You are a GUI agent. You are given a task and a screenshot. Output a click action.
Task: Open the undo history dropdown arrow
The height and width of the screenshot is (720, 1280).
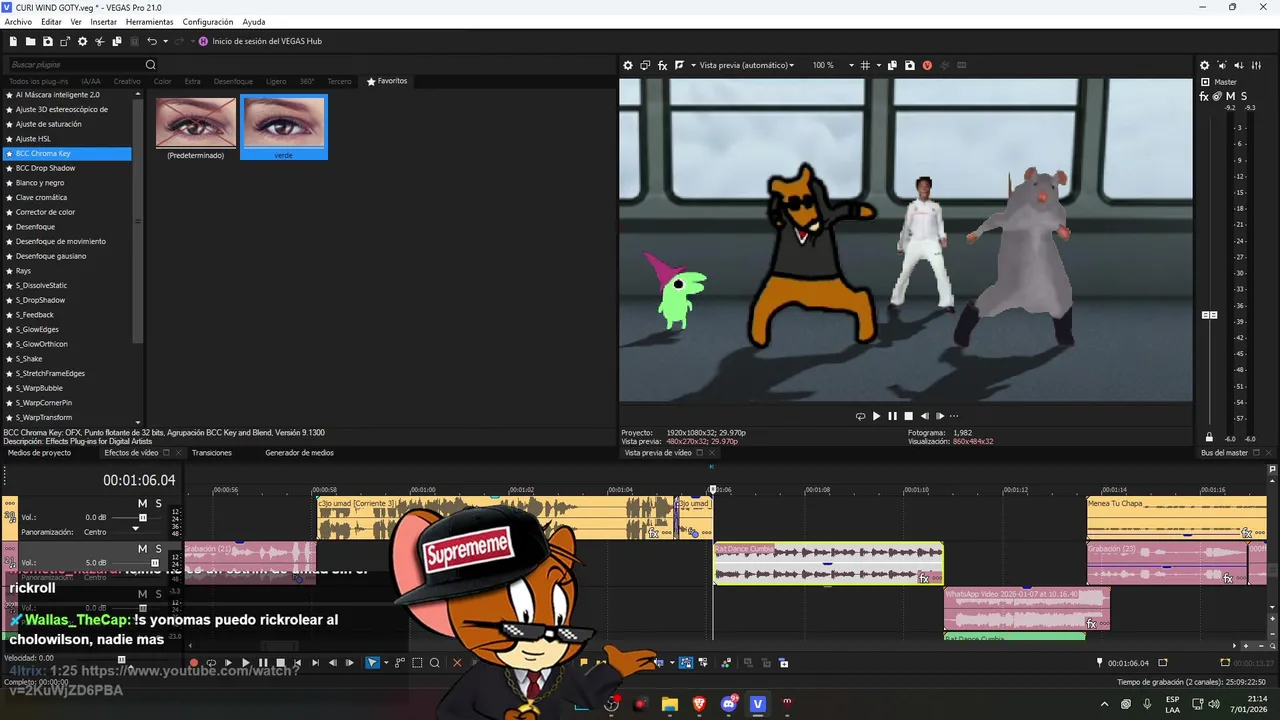click(165, 41)
